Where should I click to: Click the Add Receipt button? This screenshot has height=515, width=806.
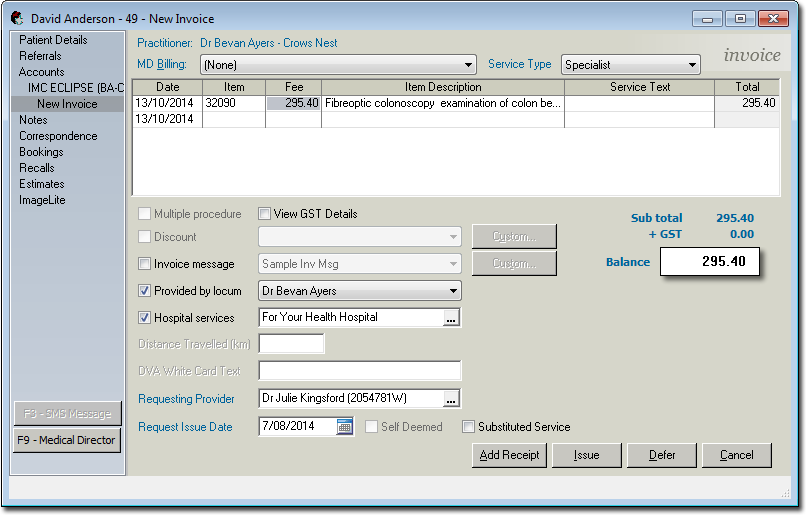tap(509, 455)
